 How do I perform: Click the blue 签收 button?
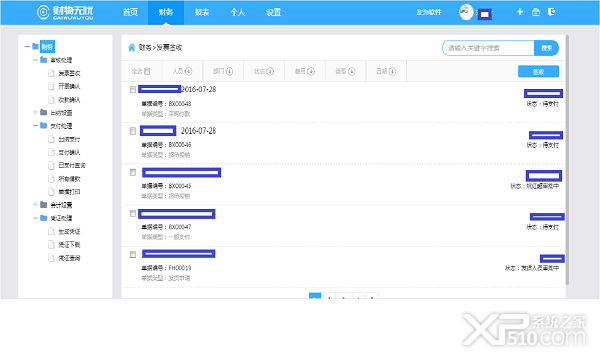point(538,72)
